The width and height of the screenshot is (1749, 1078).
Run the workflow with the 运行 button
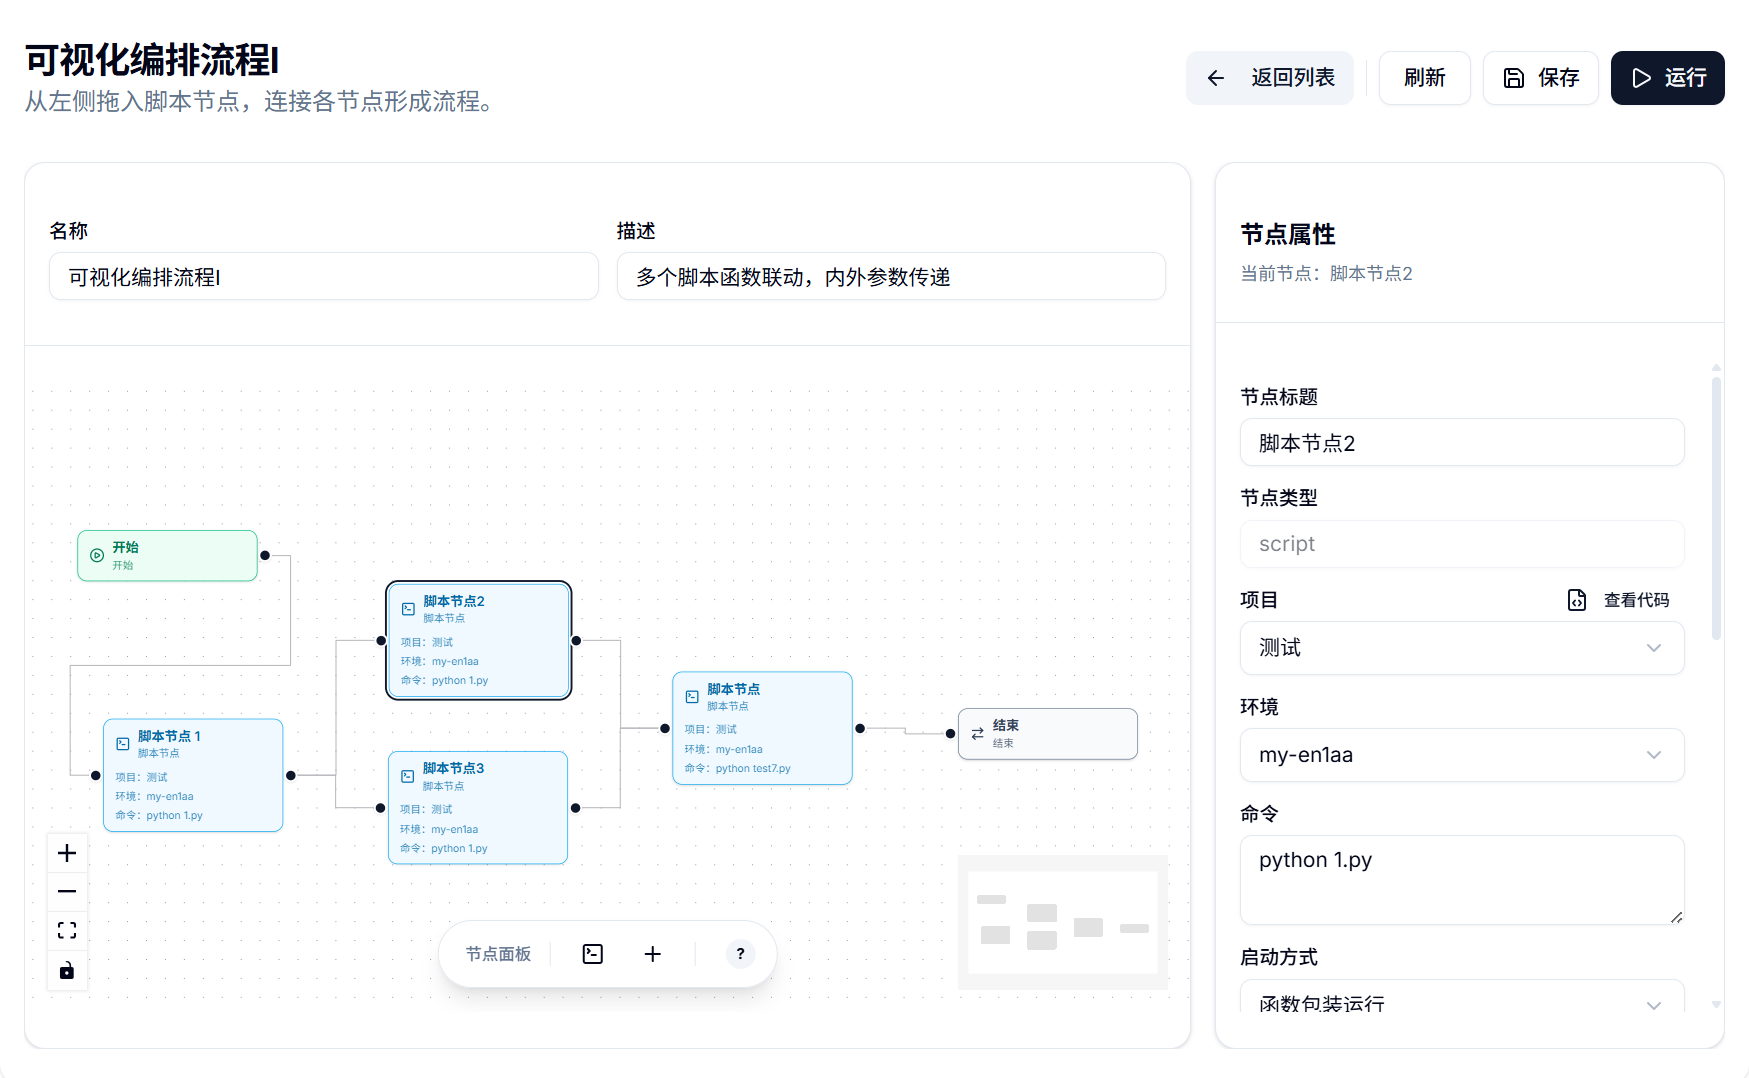1667,78
